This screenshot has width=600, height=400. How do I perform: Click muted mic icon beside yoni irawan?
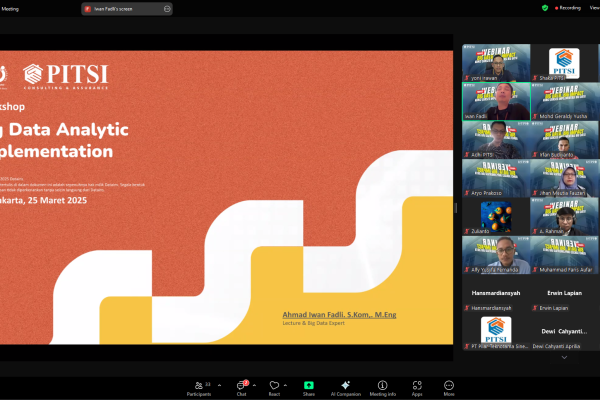click(467, 78)
